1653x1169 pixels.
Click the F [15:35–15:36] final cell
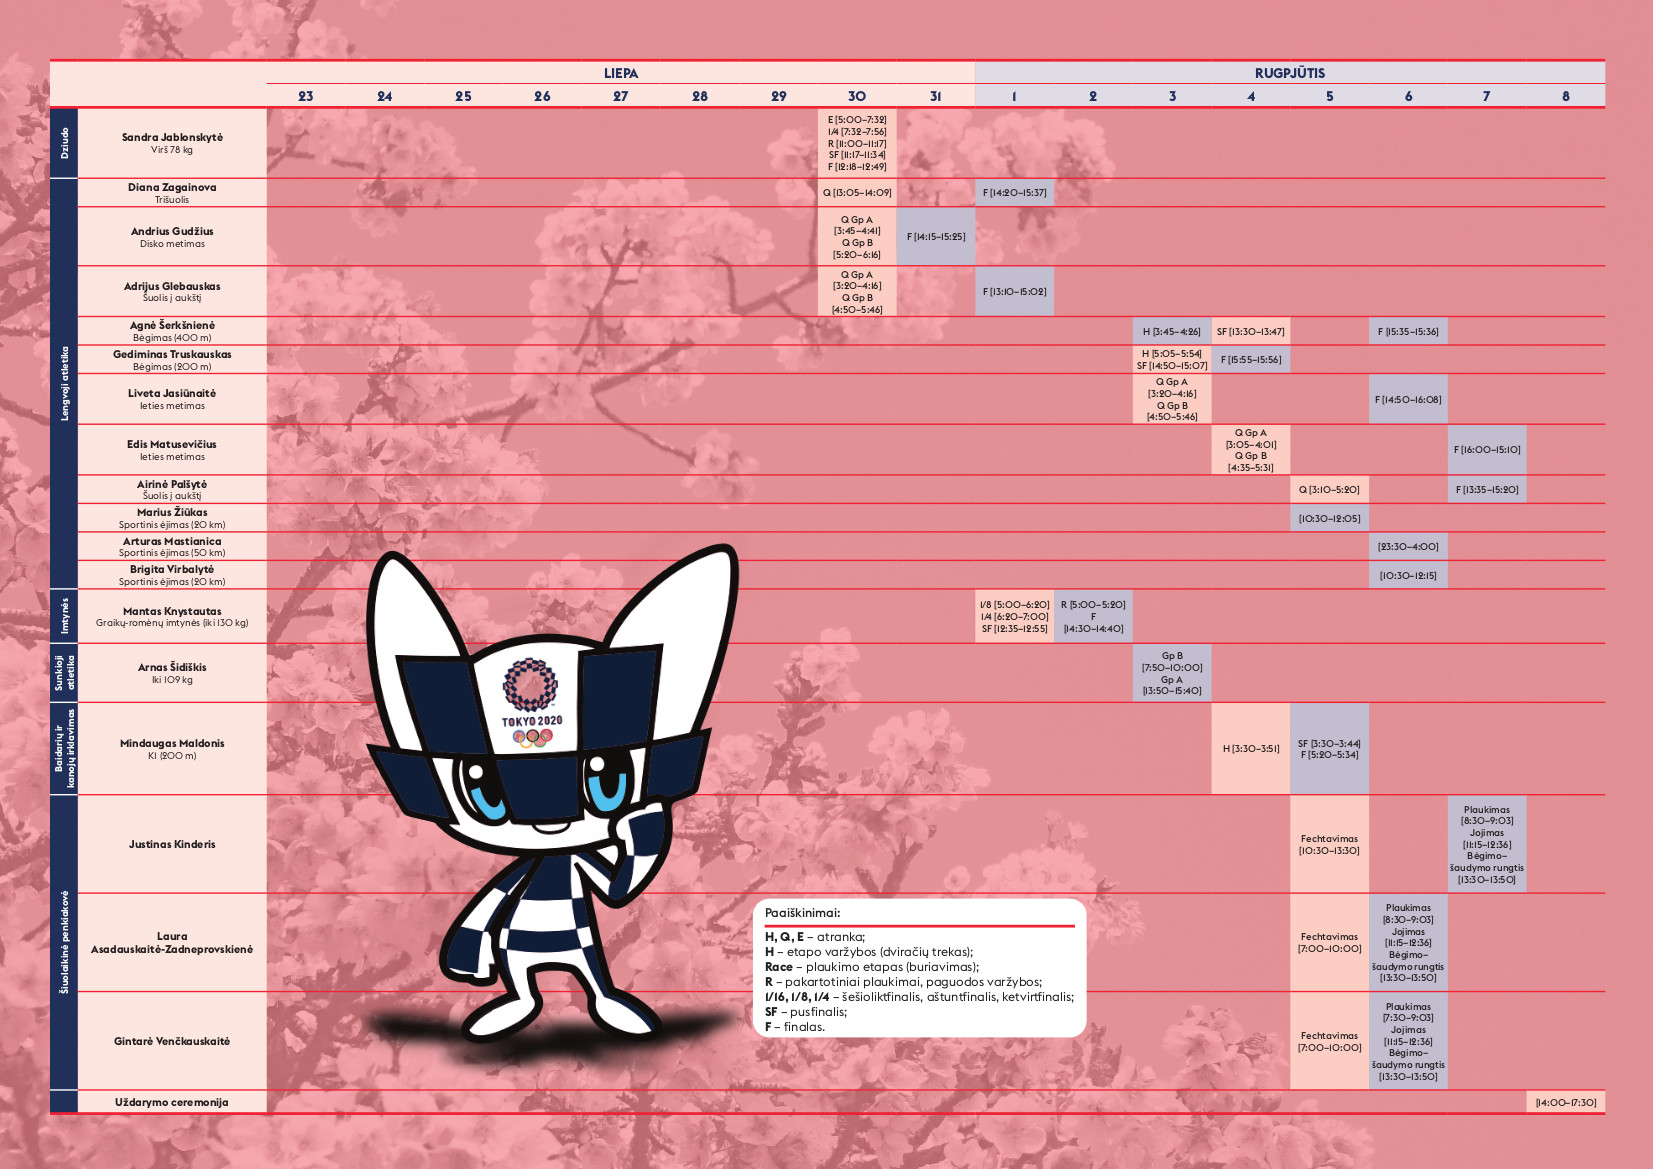[x=1408, y=331]
